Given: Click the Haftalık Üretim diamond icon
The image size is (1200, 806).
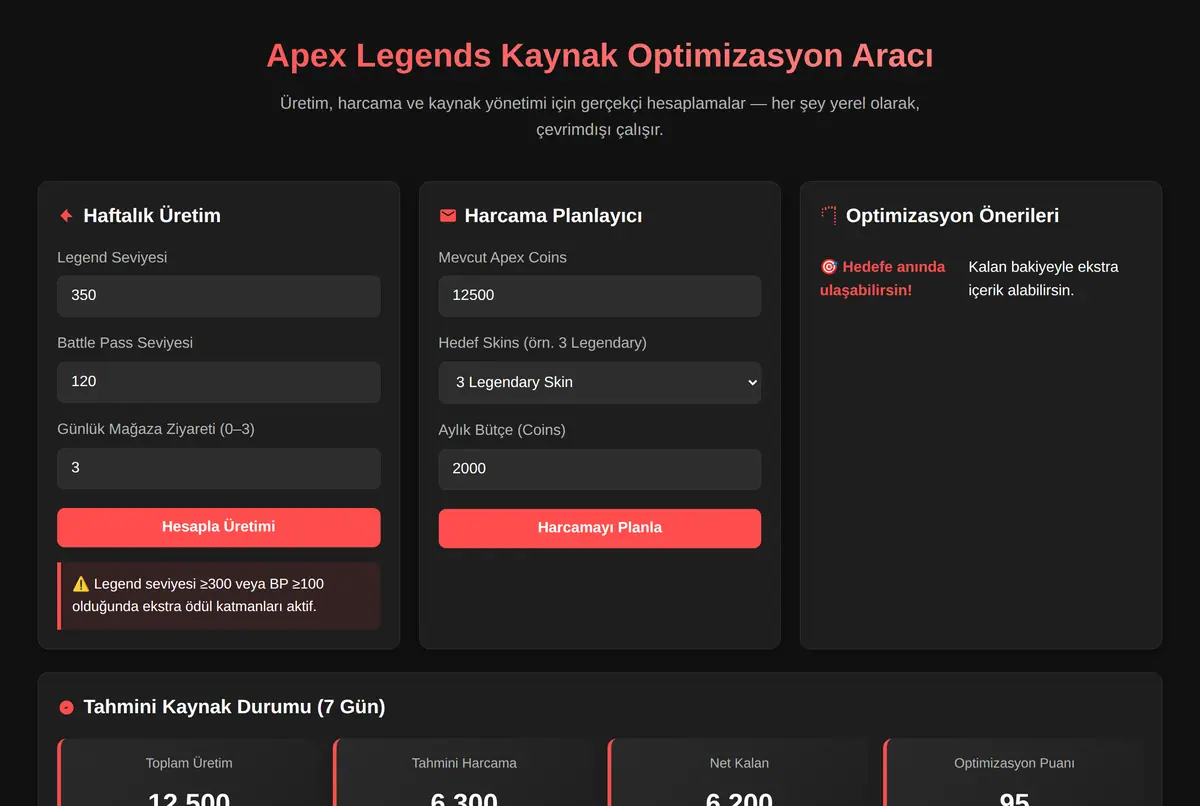Looking at the screenshot, I should coord(66,216).
